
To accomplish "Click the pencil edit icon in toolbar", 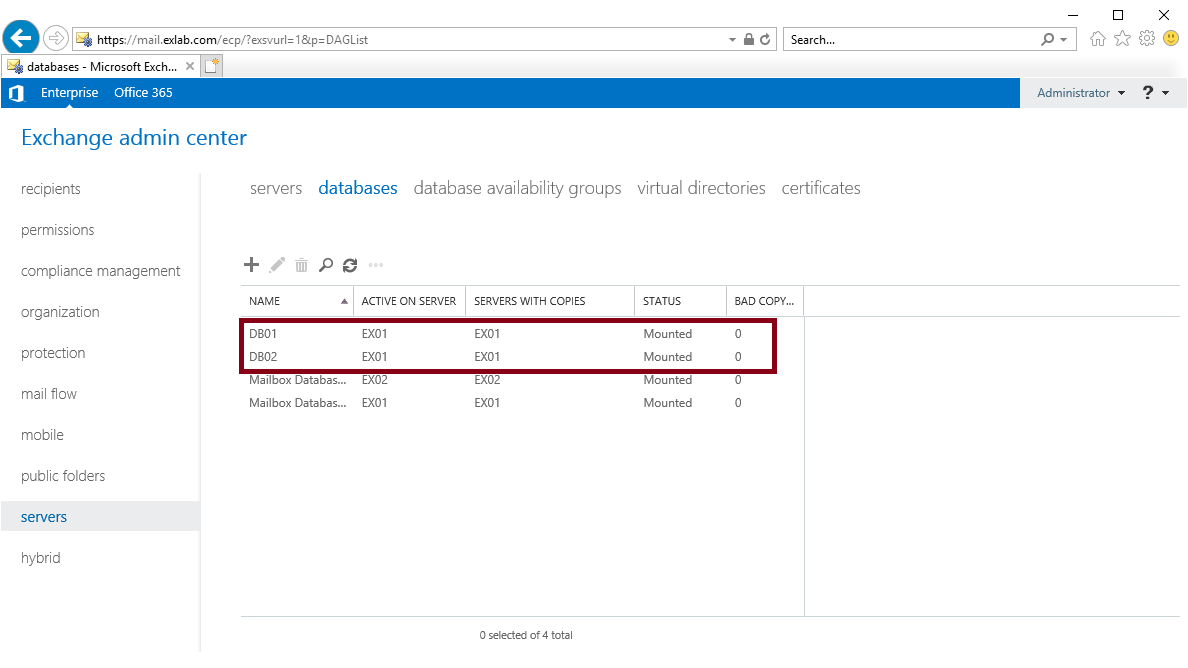I will [277, 264].
